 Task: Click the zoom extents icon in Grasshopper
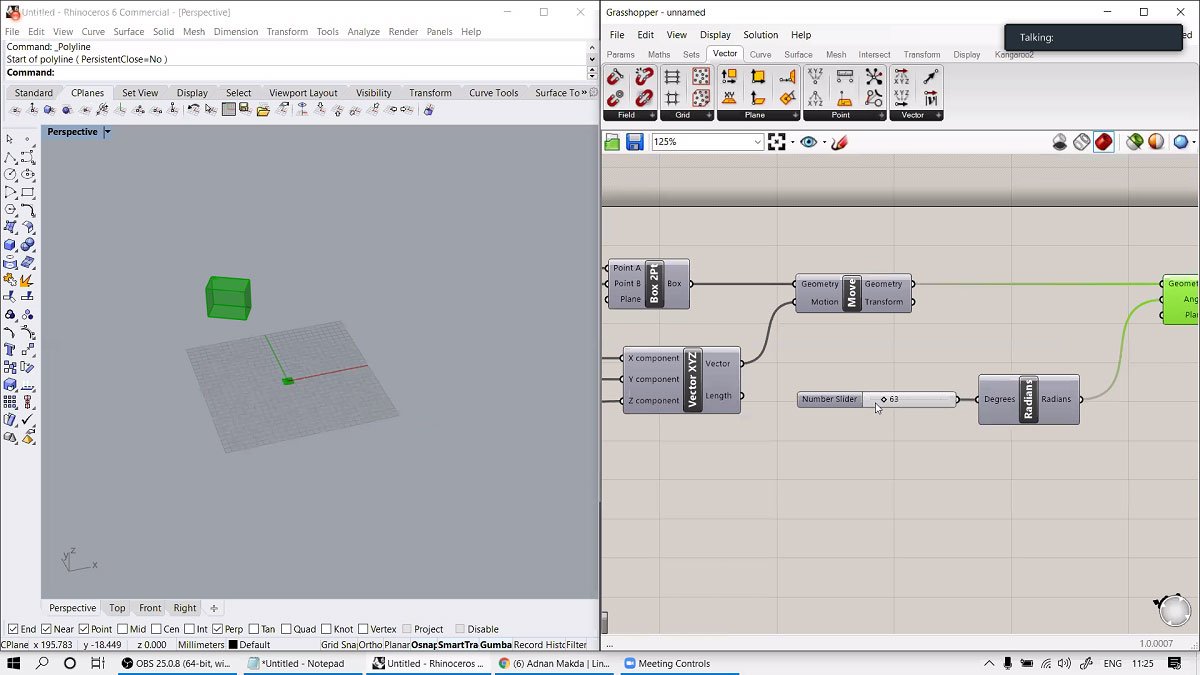(777, 142)
